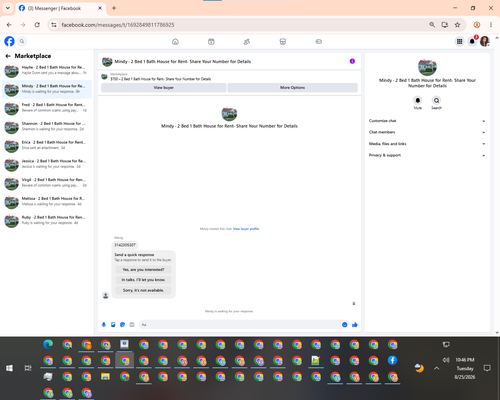Open the notifications bell
500x400 pixels.
coord(472,41)
